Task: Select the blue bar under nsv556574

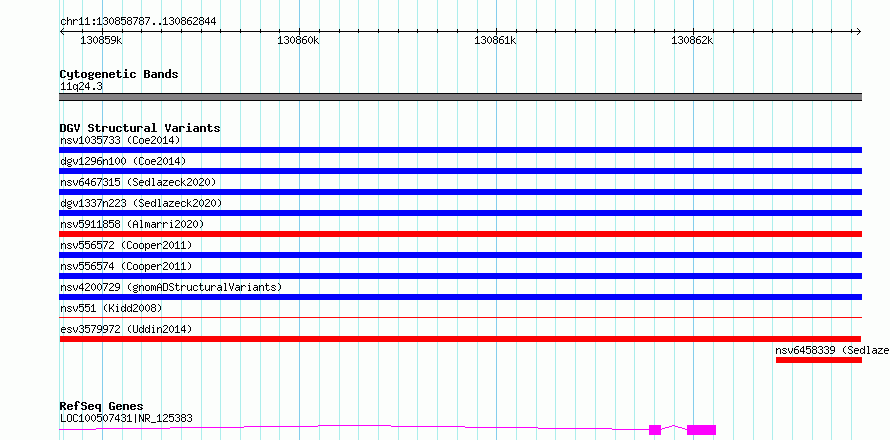Action: (460, 276)
